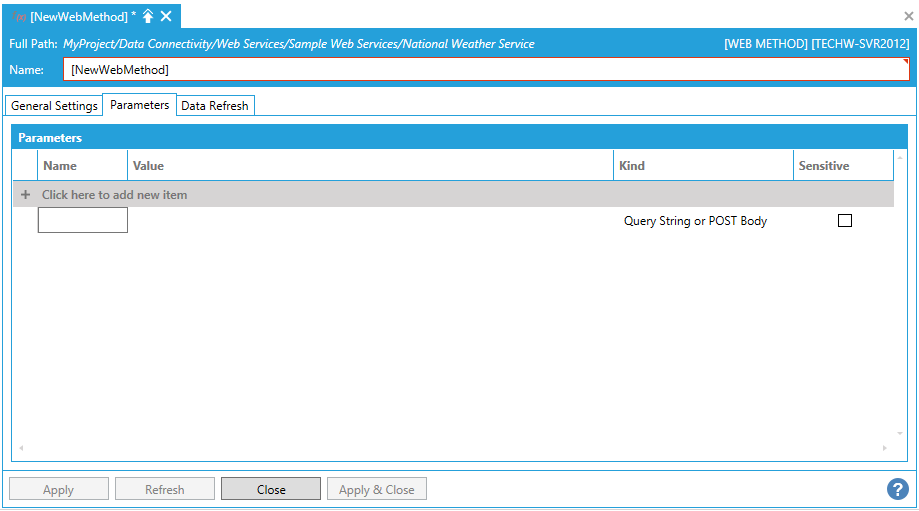Screen dimensions: 919x511
Task: Click the Apply button
Action: (x=59, y=489)
